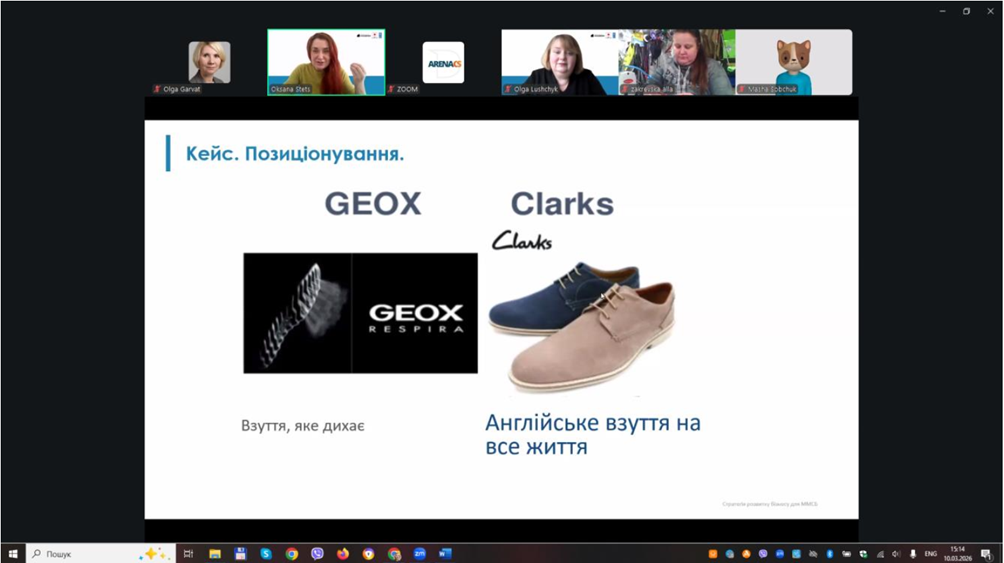Click the Bluetooth tray icon
1004x563 pixels.
coord(829,554)
